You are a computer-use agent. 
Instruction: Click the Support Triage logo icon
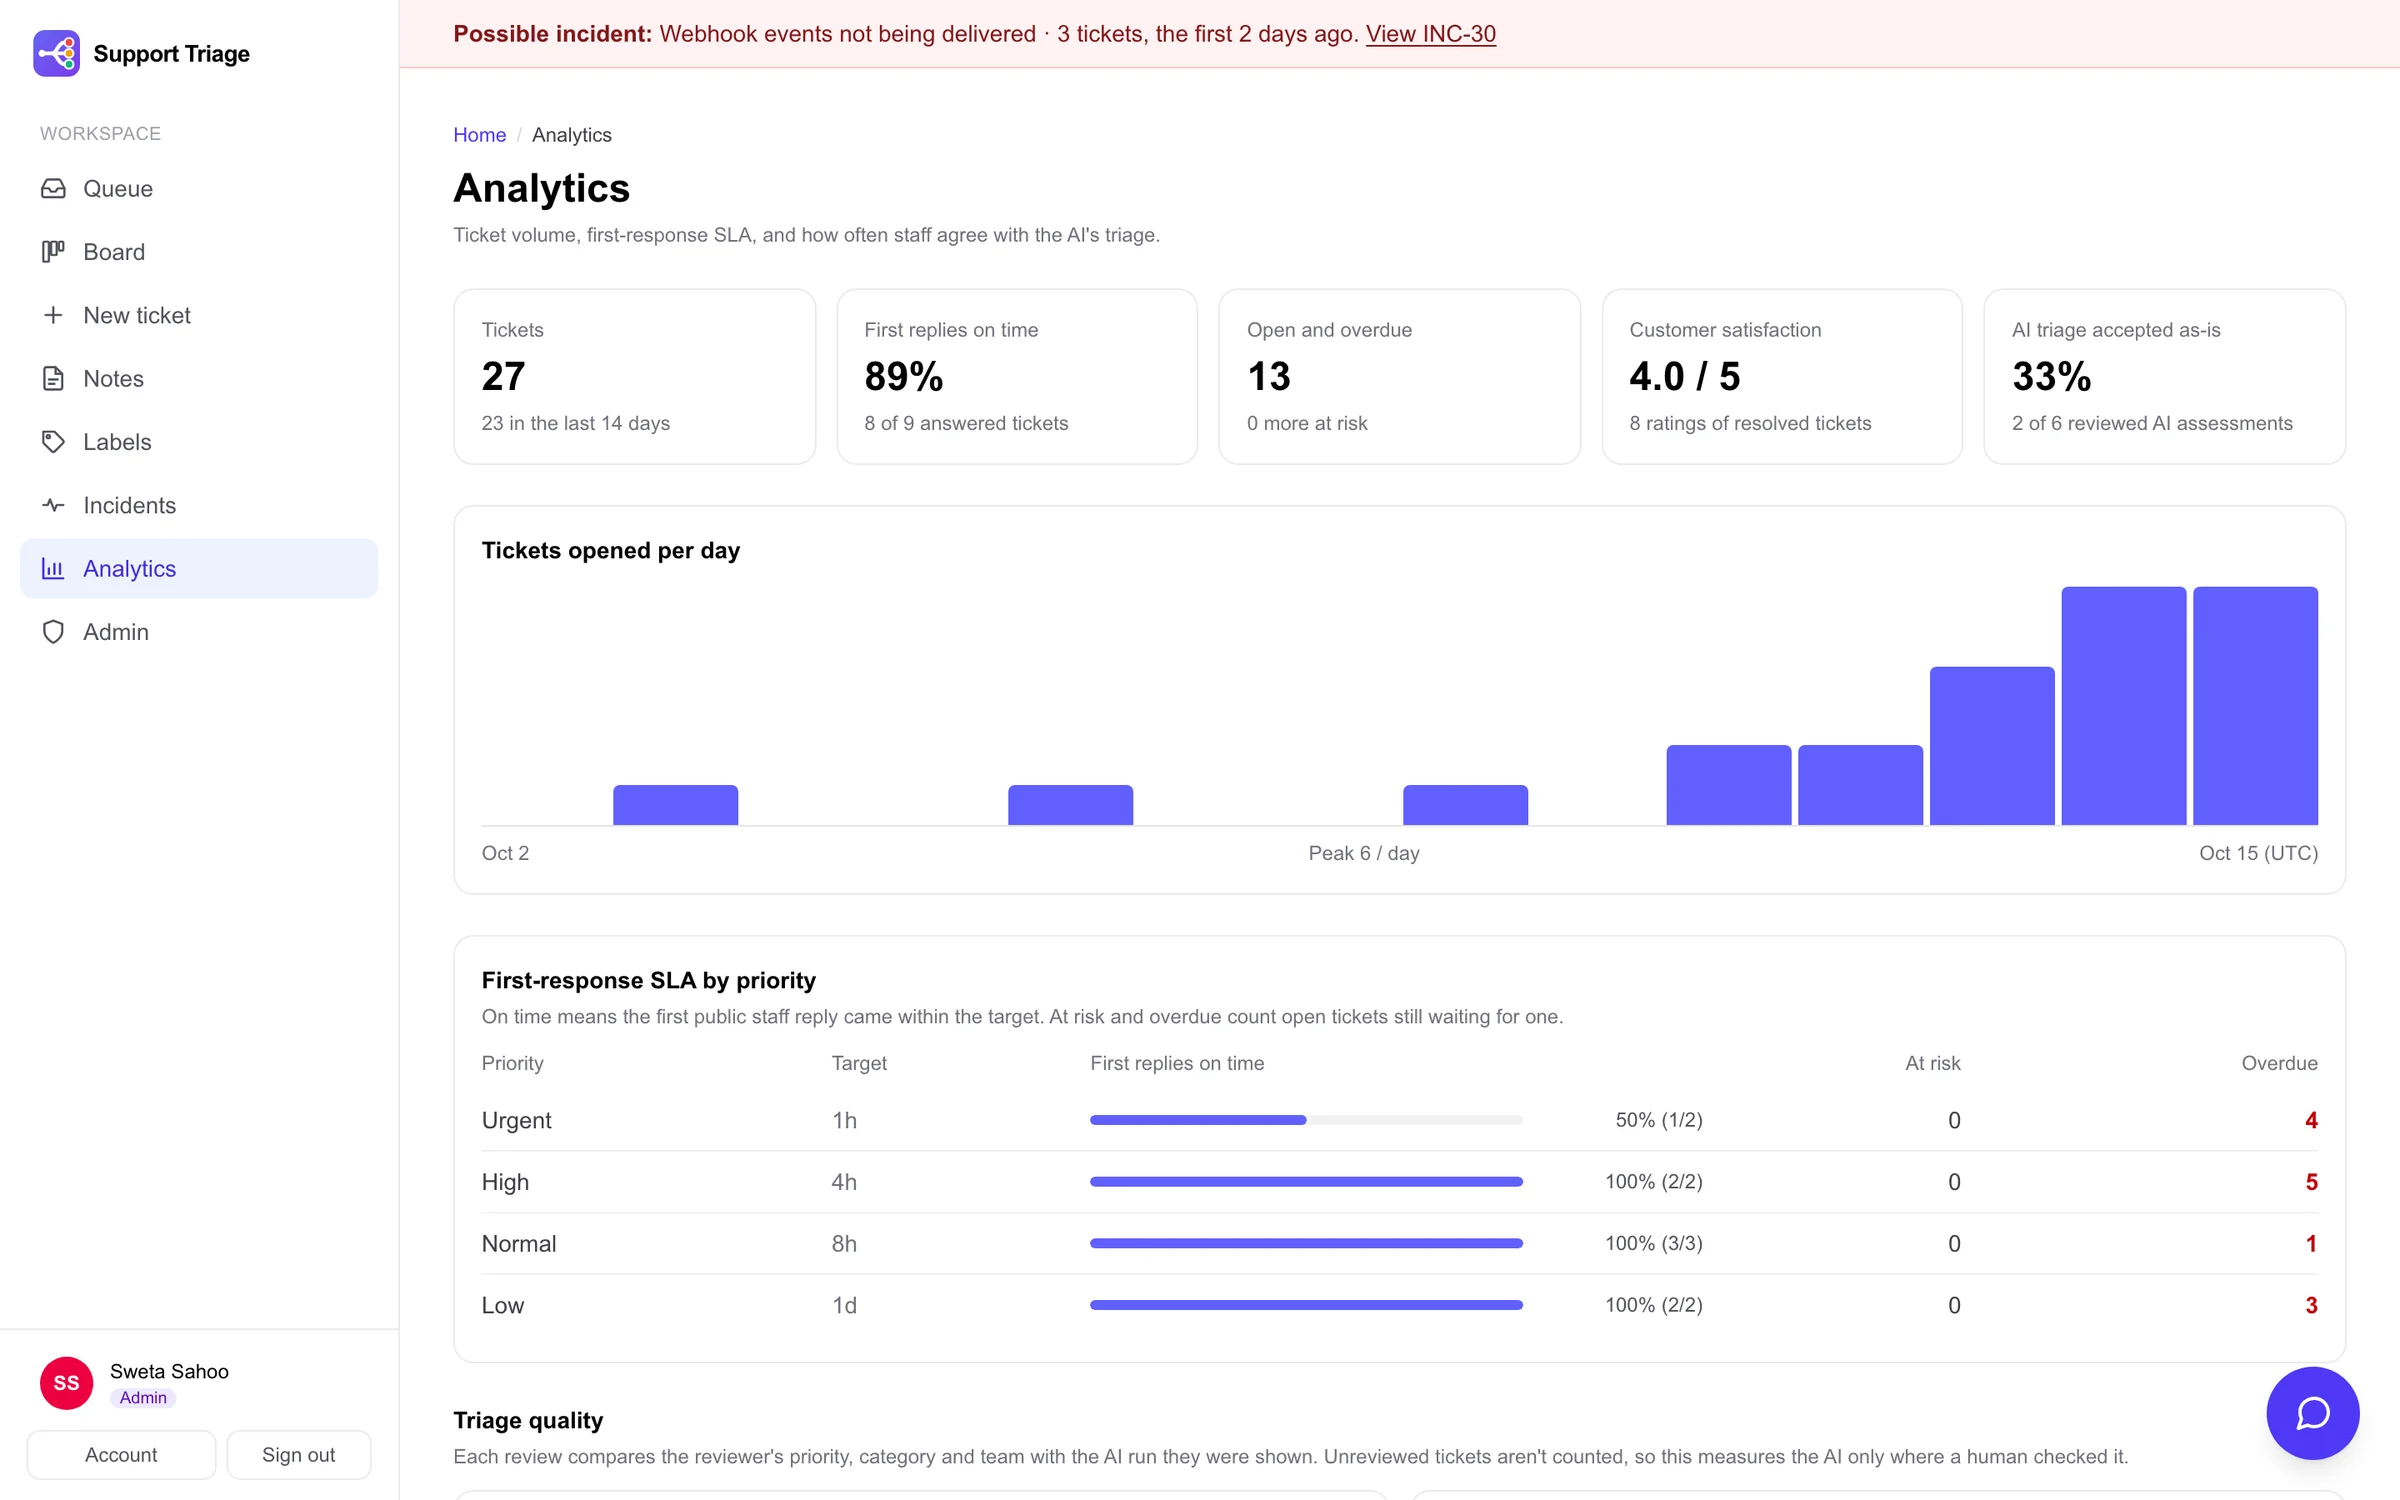(x=56, y=53)
